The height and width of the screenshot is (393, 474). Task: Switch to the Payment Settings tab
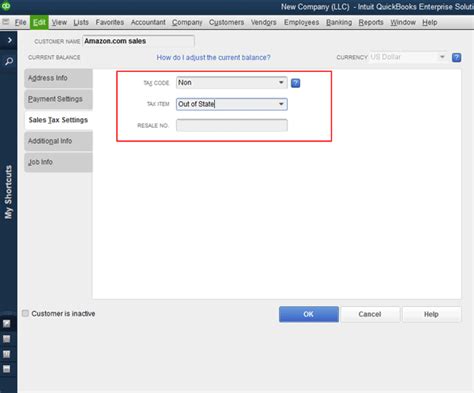click(x=58, y=99)
